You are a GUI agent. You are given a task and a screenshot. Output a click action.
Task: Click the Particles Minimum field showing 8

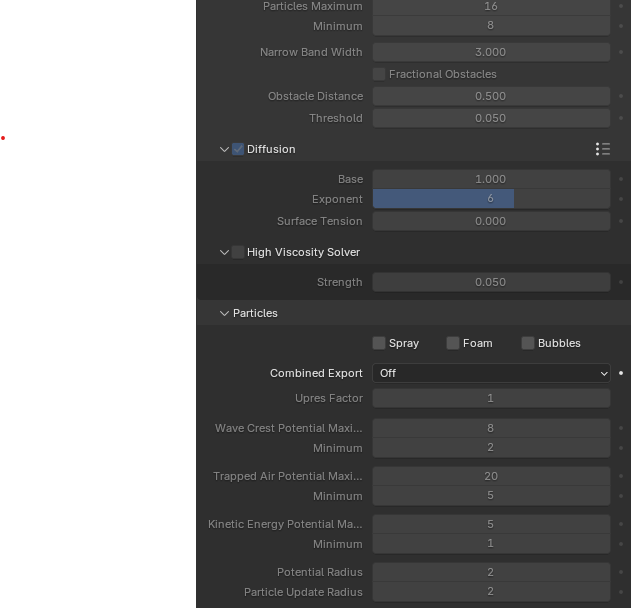(x=491, y=26)
